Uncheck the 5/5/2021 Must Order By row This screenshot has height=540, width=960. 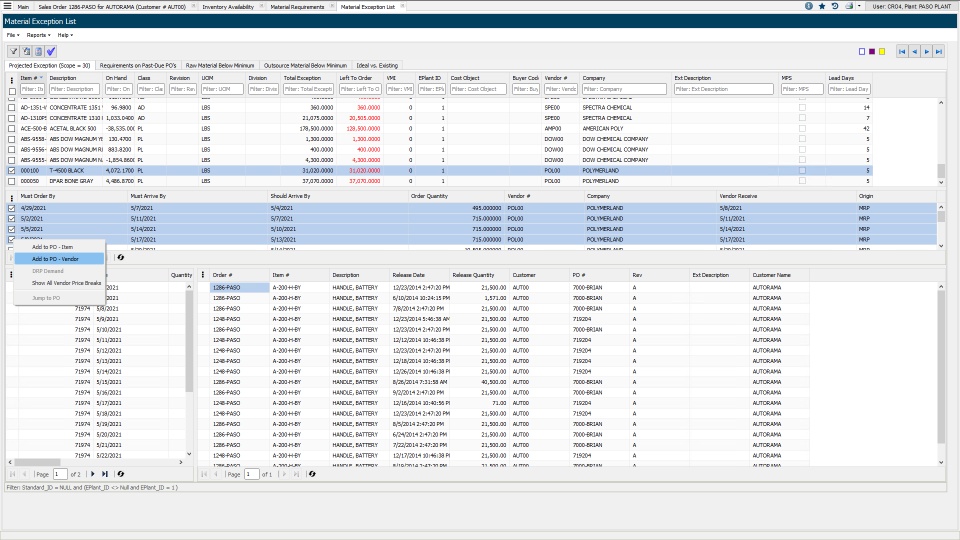(12, 229)
